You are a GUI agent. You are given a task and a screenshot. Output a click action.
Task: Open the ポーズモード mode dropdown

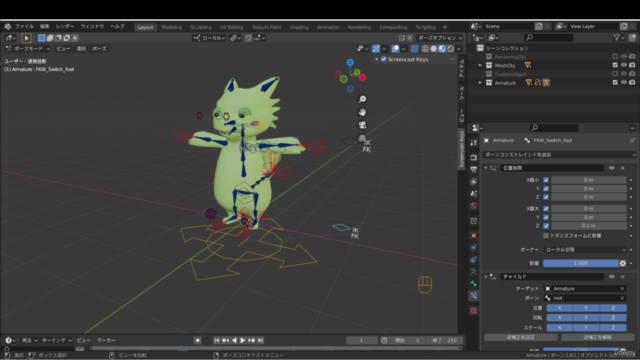click(x=28, y=49)
